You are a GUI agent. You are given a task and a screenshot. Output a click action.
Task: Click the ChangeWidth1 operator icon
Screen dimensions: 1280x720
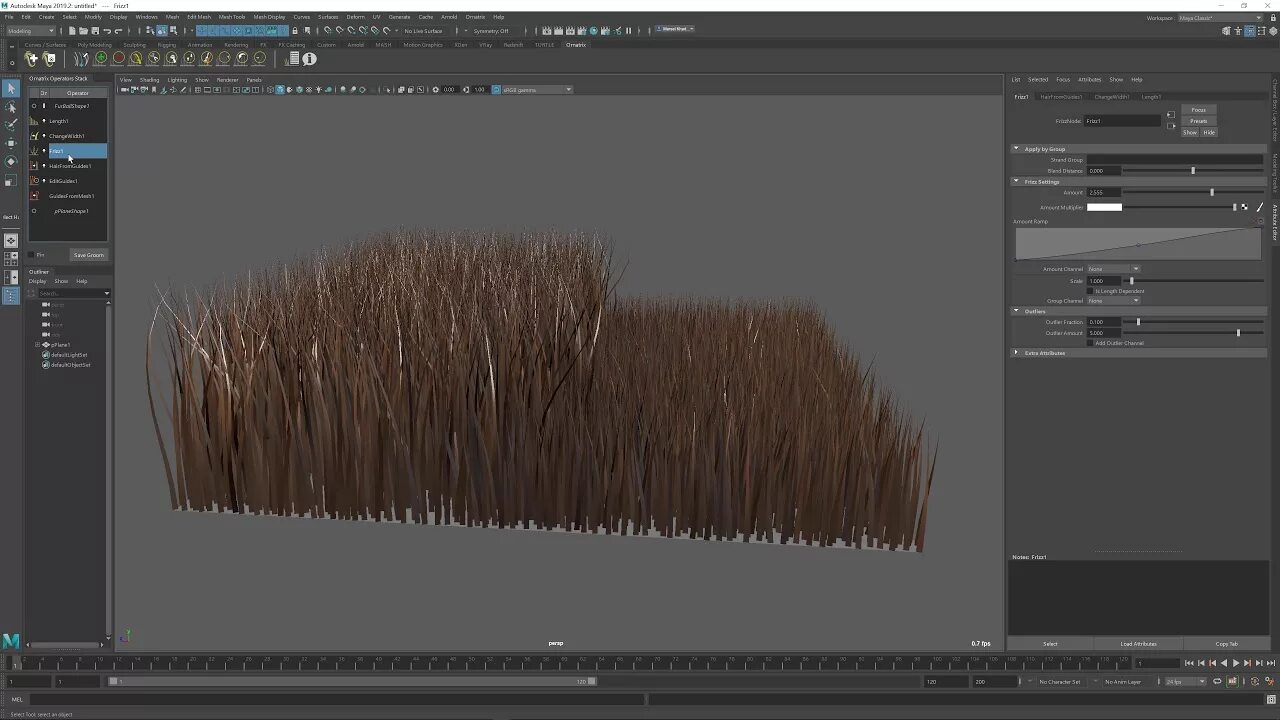(x=34, y=136)
